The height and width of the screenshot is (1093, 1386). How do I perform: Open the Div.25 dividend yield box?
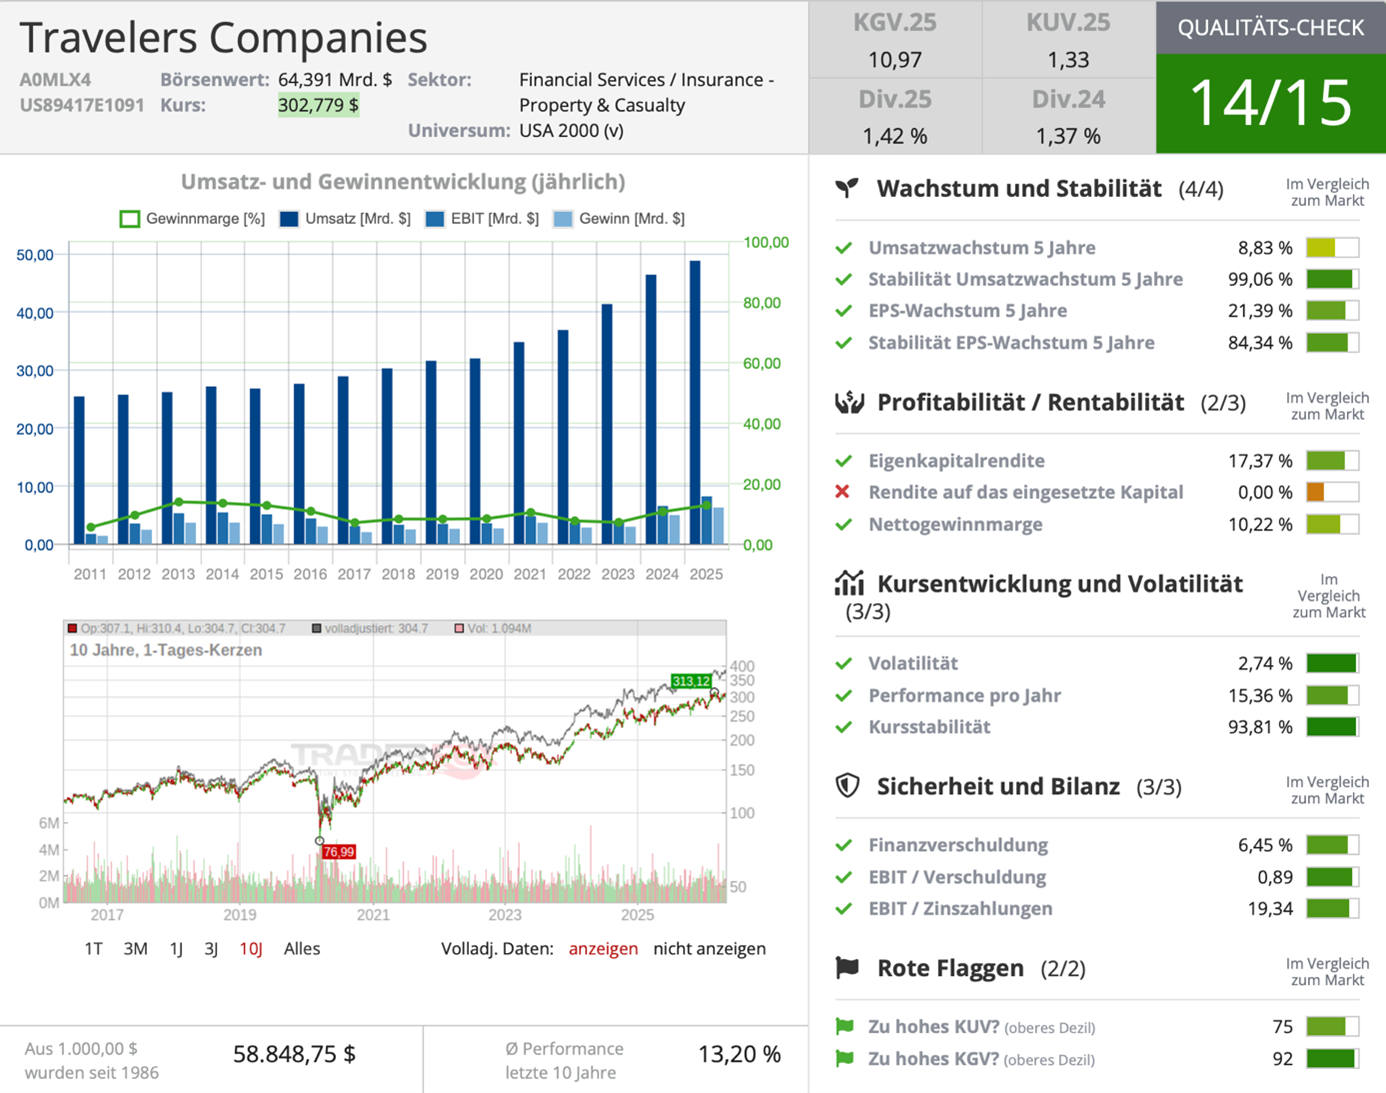895,117
